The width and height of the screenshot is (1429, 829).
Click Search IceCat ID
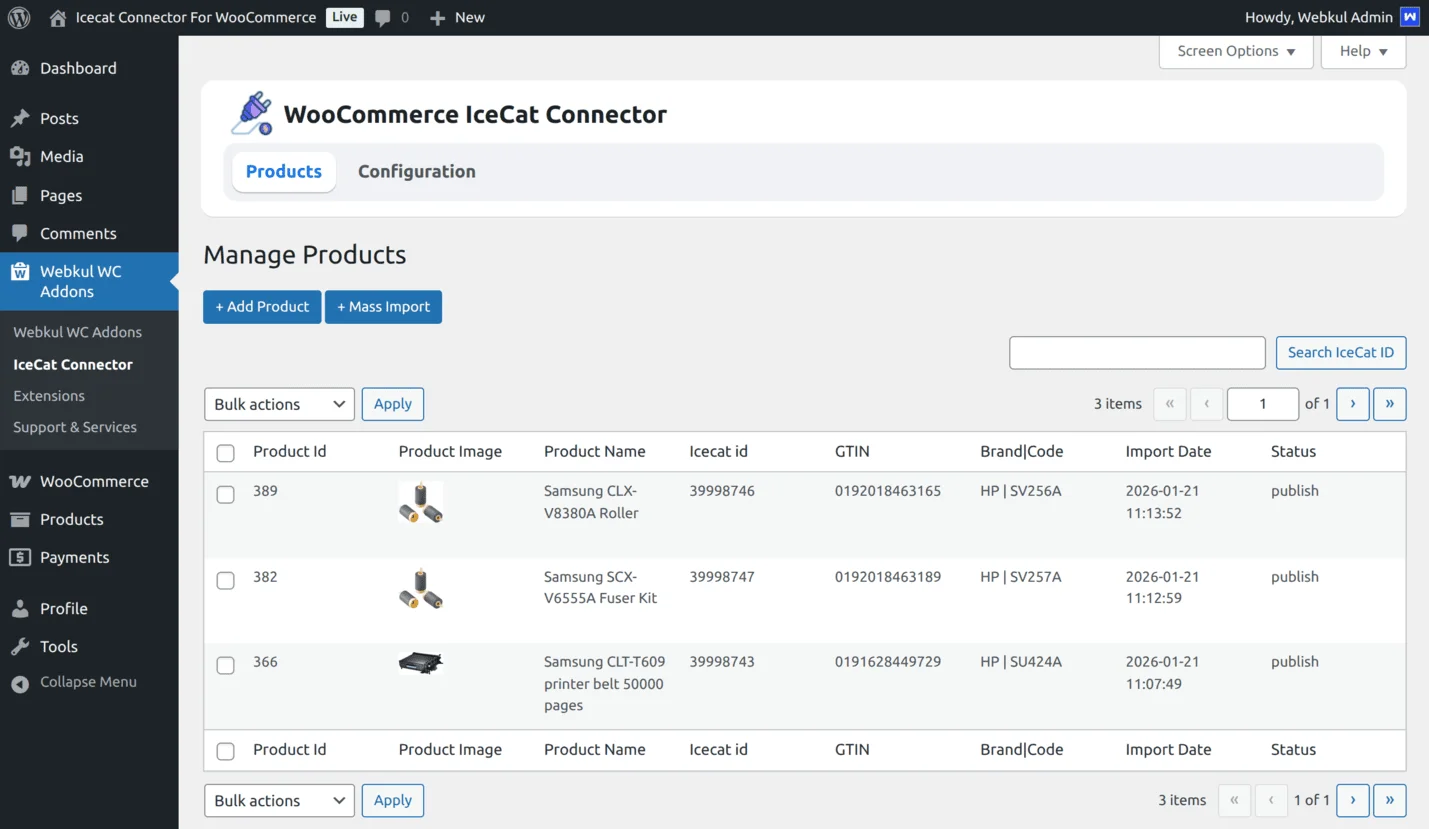click(x=1340, y=352)
